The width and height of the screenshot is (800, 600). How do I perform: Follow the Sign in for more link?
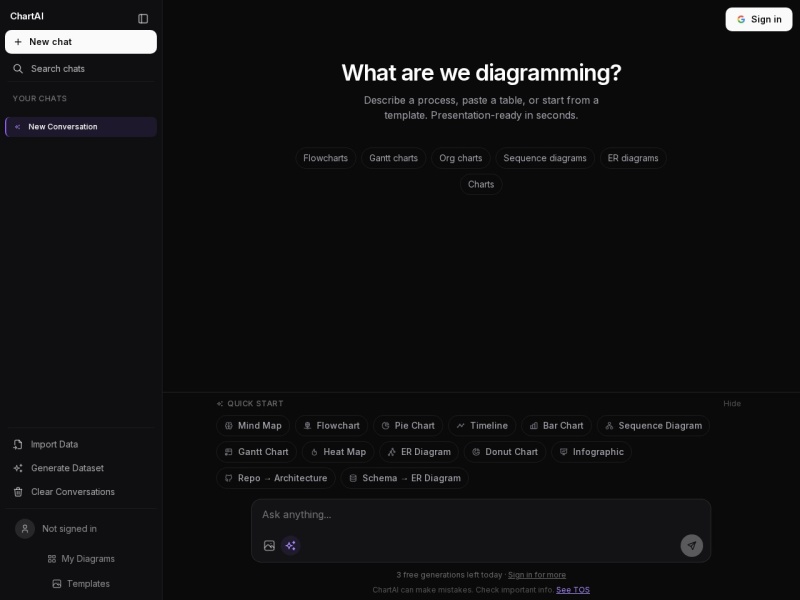tap(537, 575)
